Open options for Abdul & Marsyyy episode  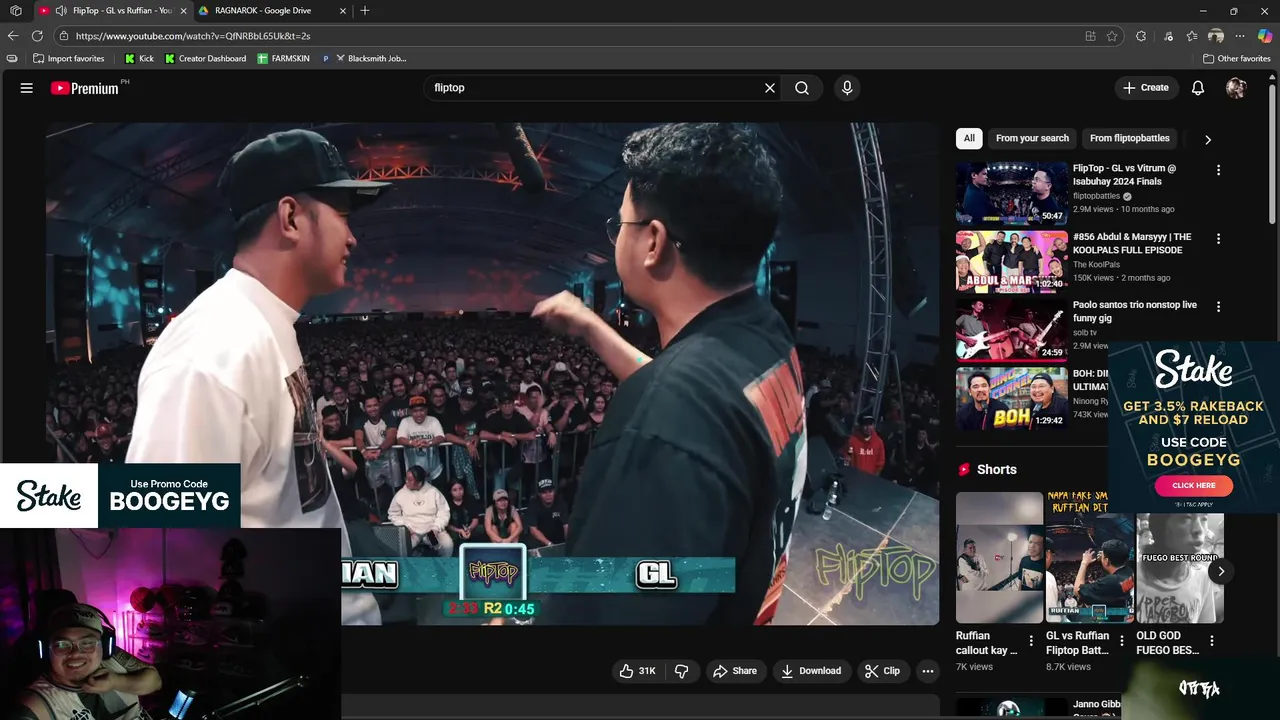pos(1218,239)
